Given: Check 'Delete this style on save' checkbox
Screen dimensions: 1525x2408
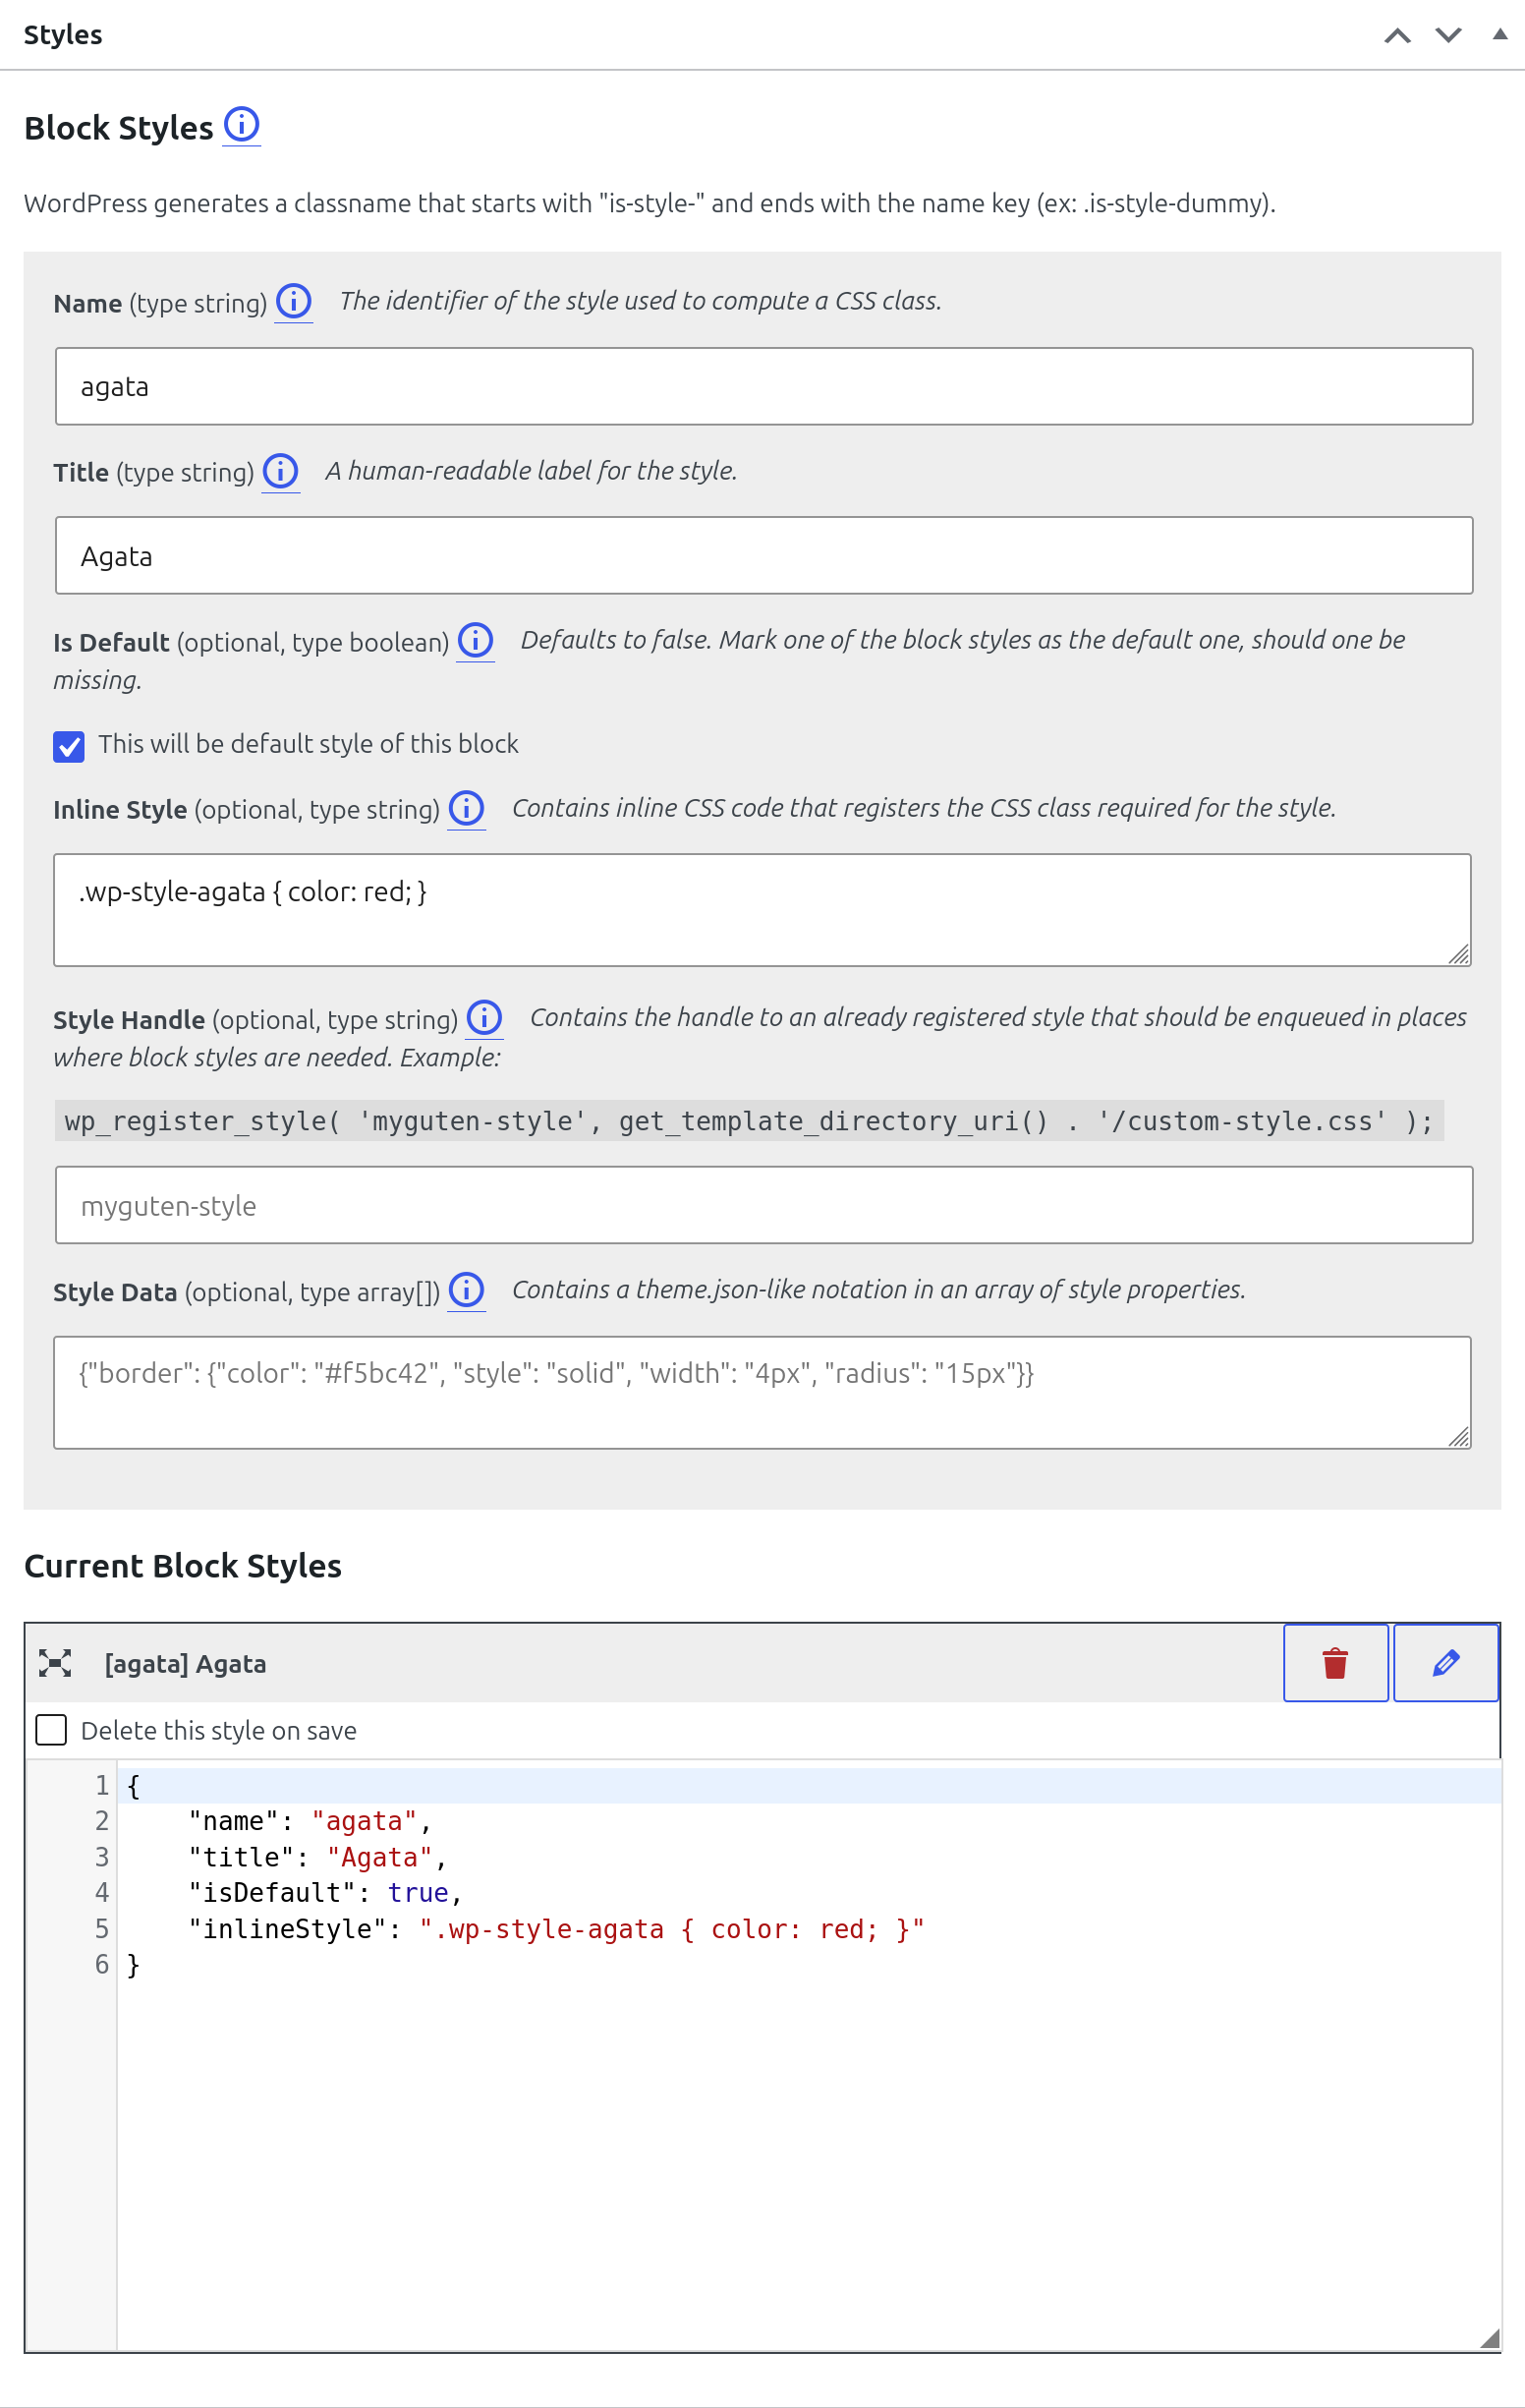Looking at the screenshot, I should (51, 1730).
